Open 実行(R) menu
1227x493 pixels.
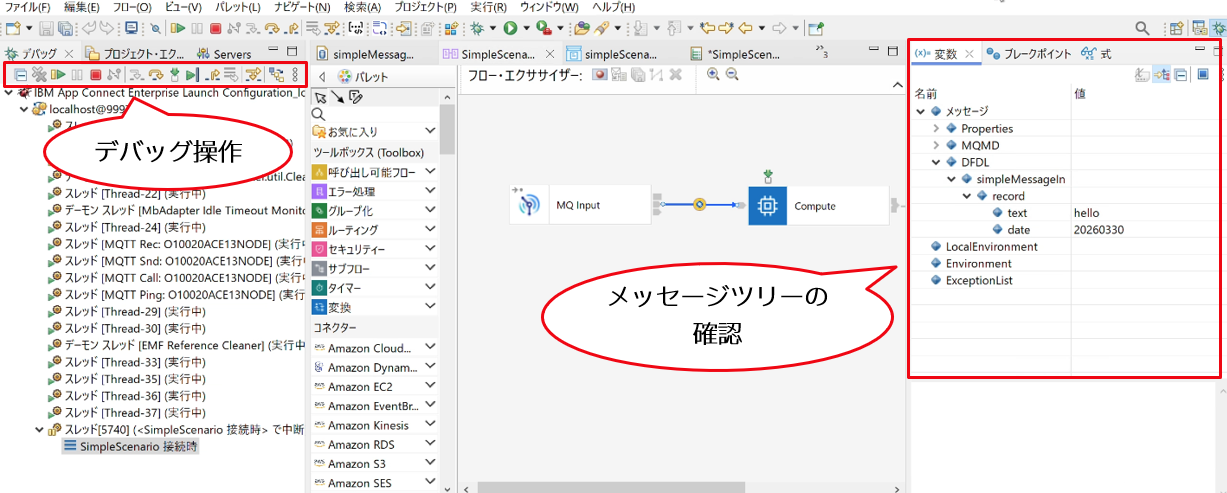[488, 7]
